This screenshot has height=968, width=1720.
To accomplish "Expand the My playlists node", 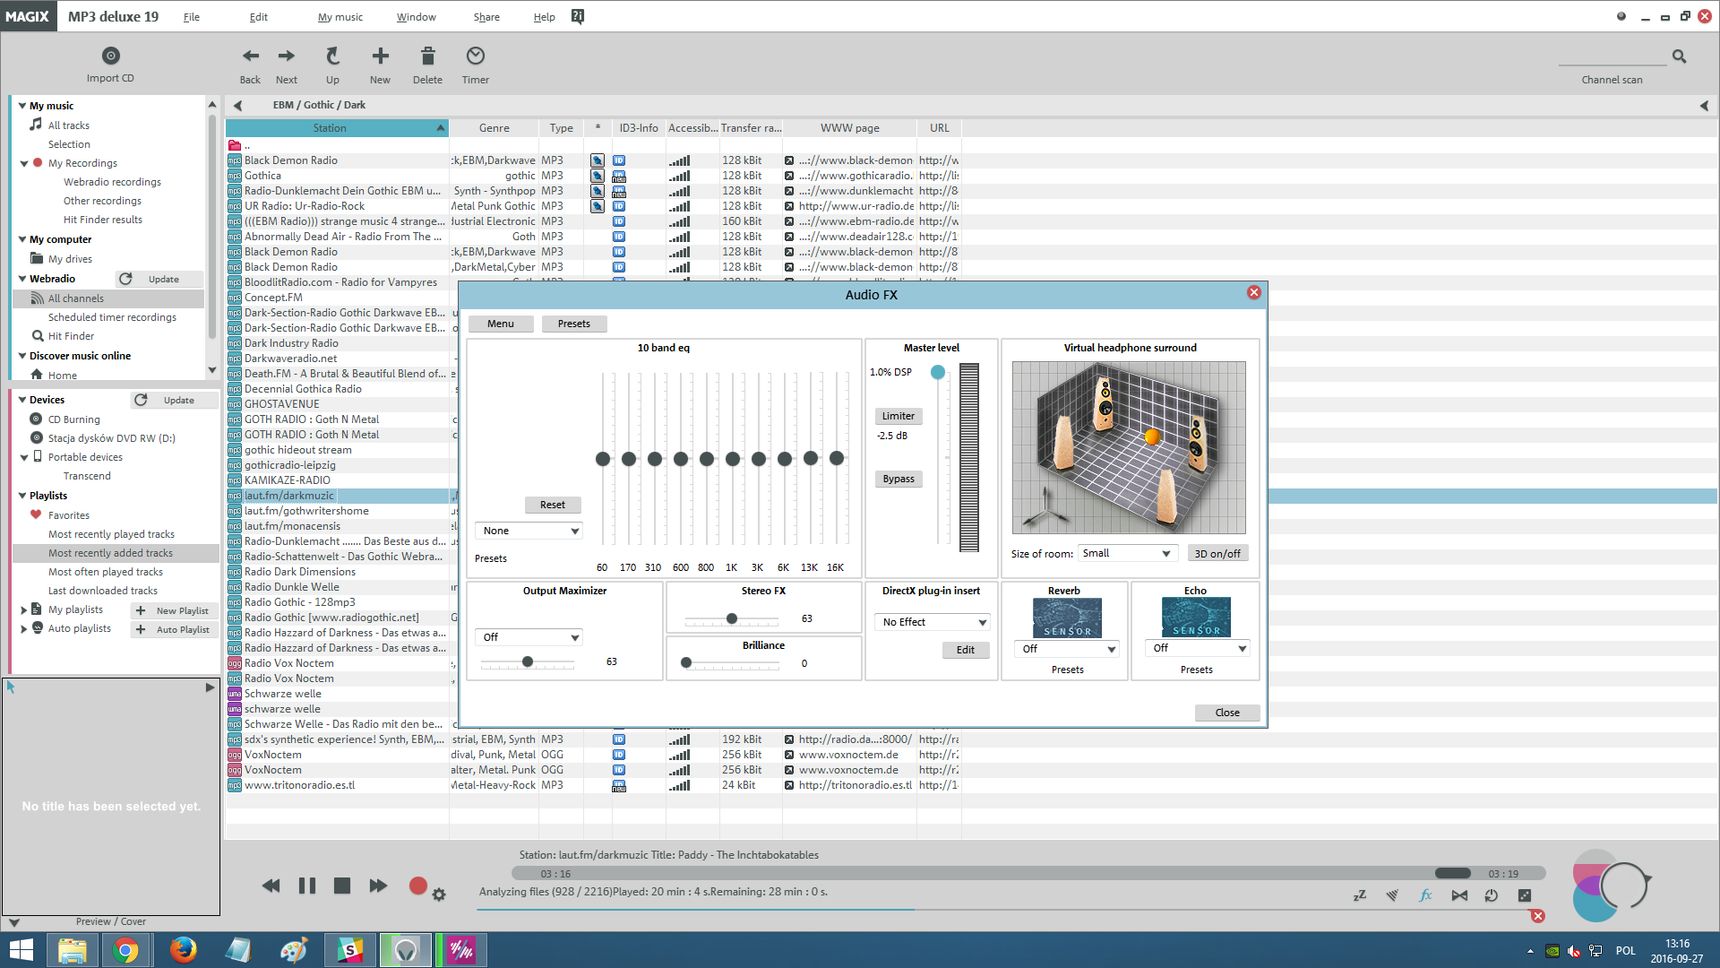I will [24, 610].
